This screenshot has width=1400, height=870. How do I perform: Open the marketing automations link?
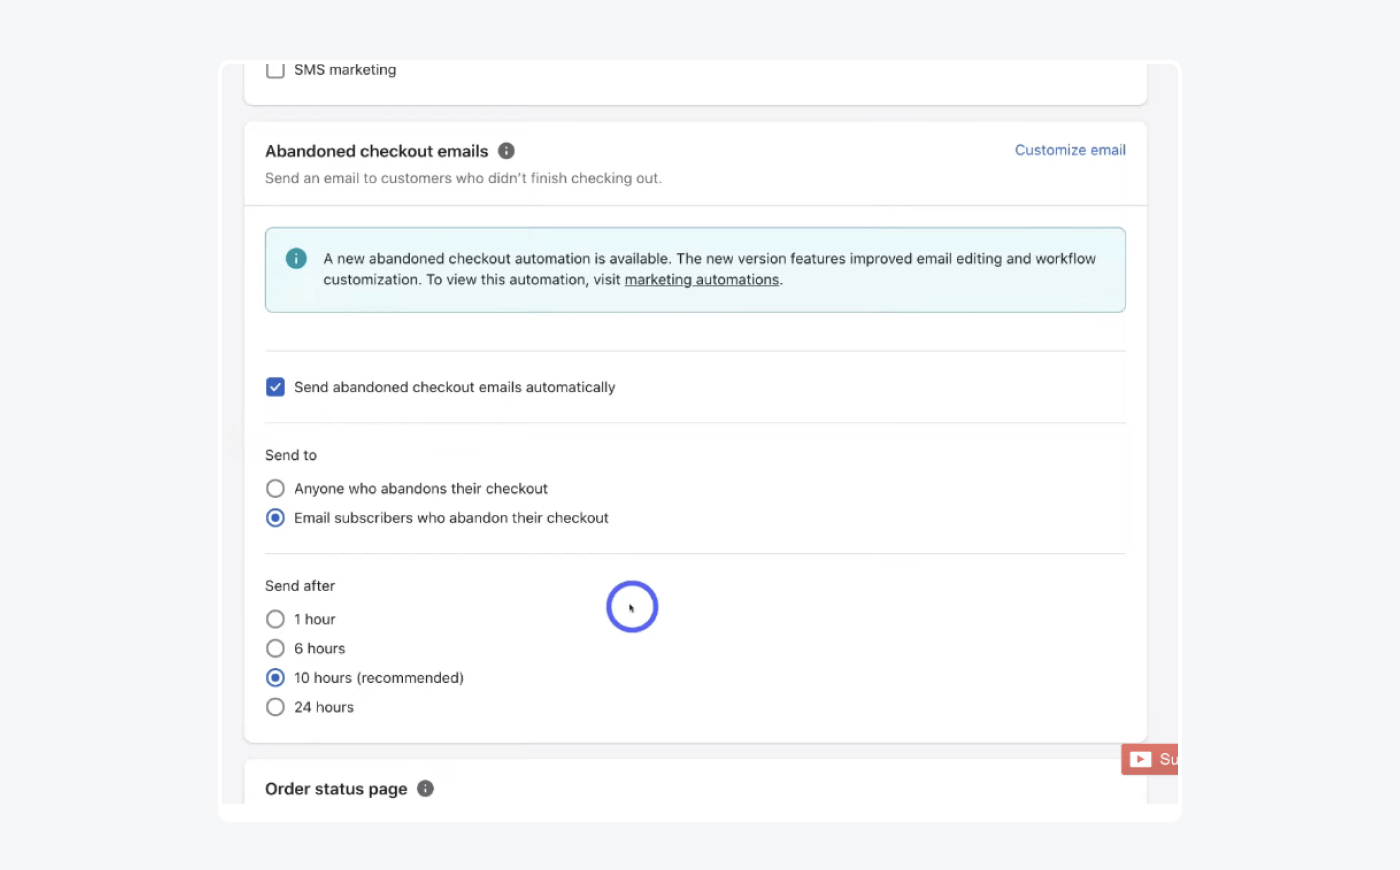point(701,280)
